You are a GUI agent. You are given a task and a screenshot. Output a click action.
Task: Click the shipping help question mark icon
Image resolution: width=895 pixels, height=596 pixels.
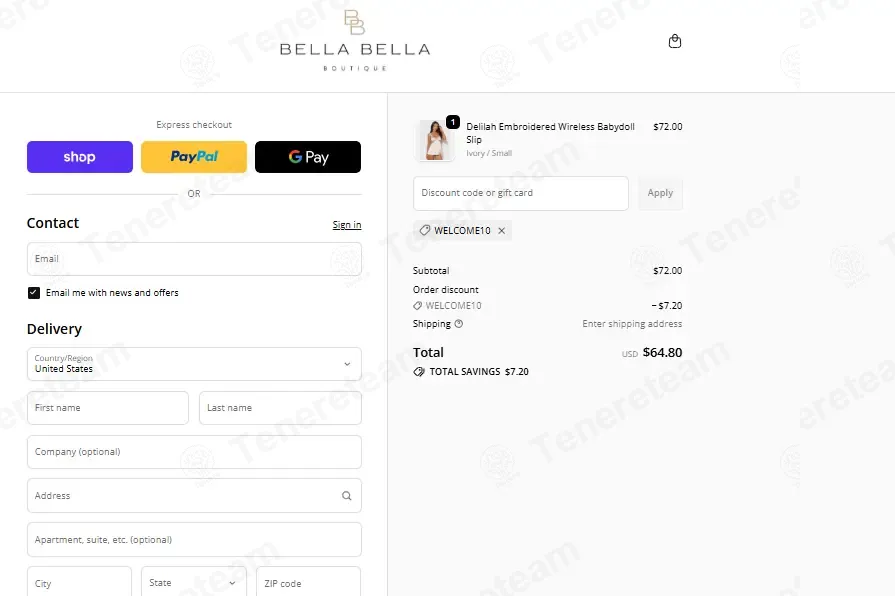[459, 324]
